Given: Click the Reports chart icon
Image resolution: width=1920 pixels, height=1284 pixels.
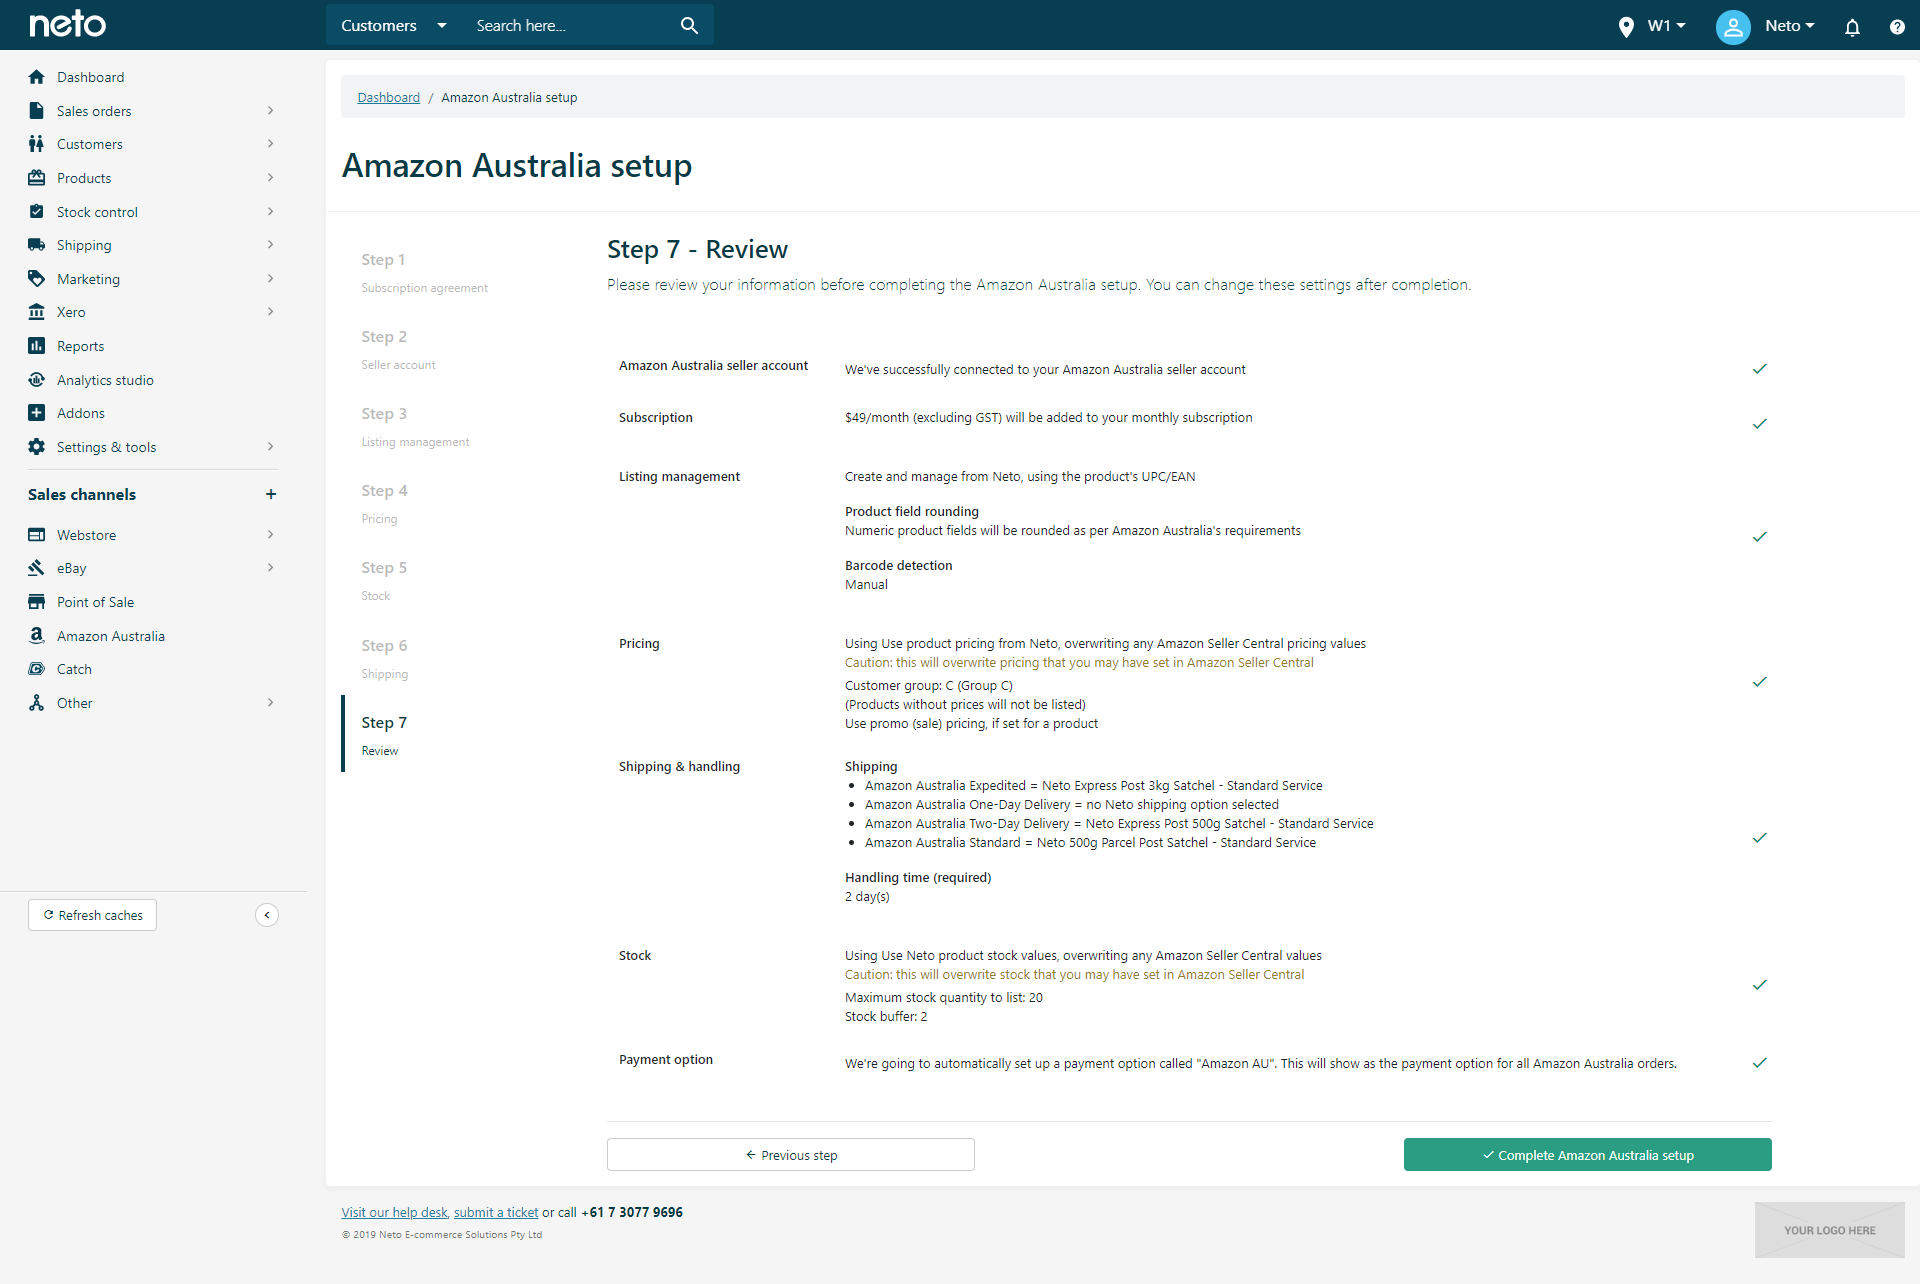Looking at the screenshot, I should pos(37,346).
